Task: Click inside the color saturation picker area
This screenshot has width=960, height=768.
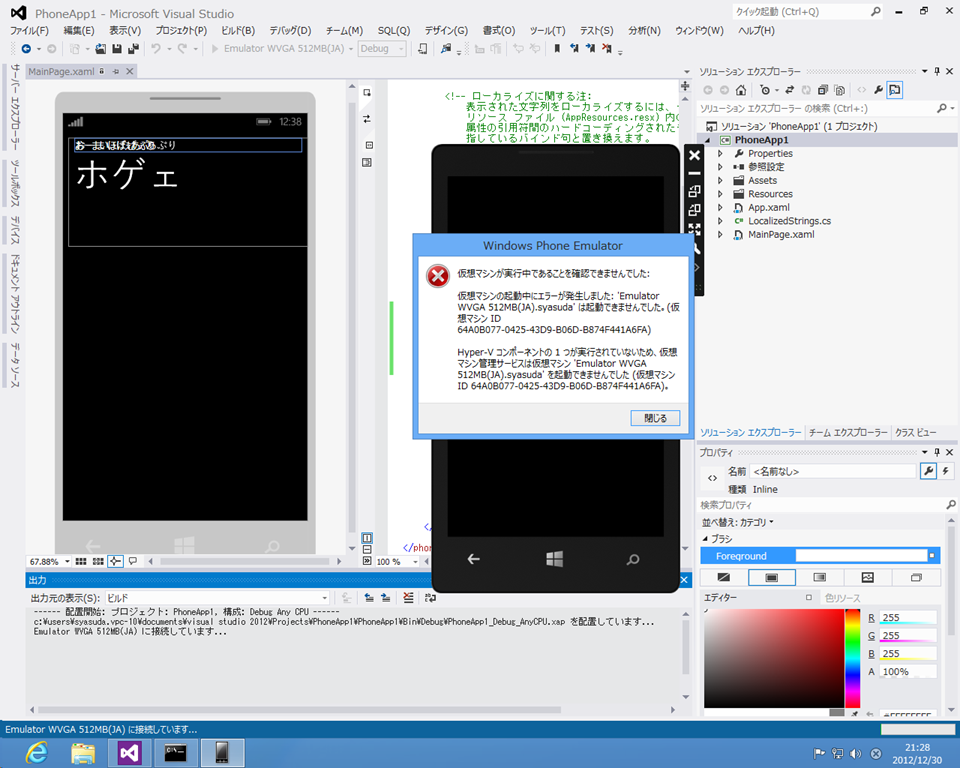Action: point(774,658)
